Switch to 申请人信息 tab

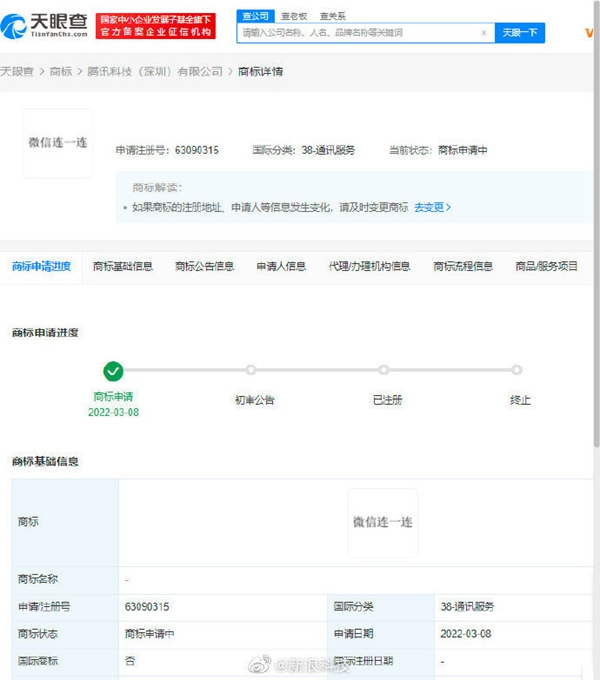click(281, 266)
